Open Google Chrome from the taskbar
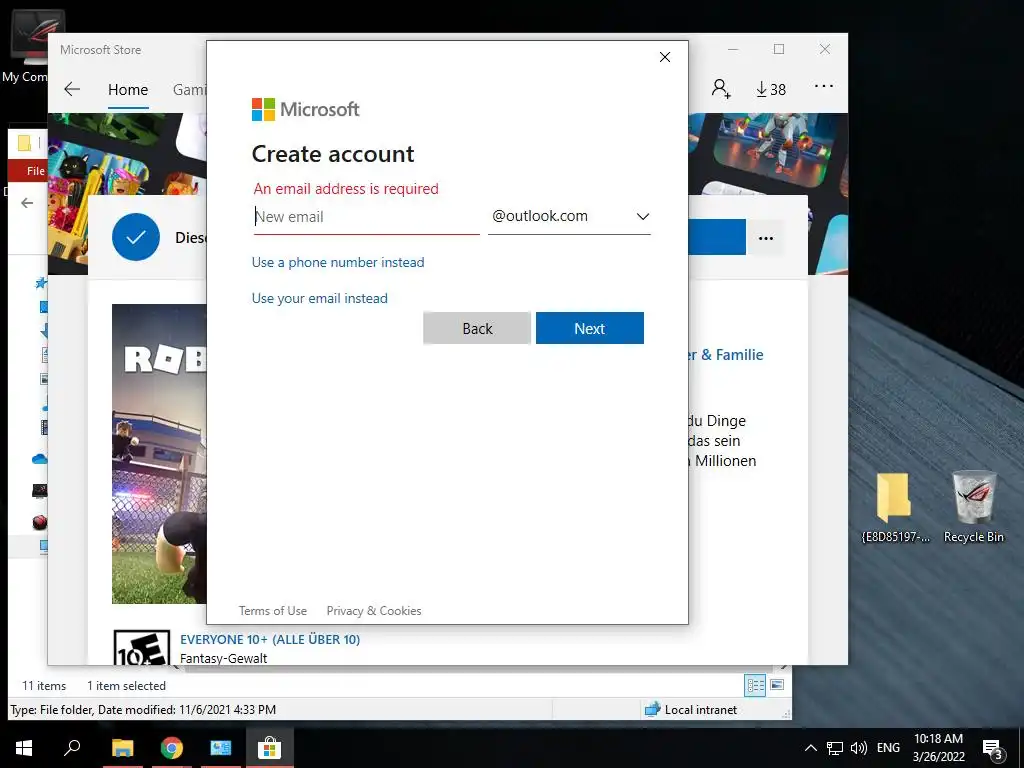This screenshot has height=768, width=1024. (172, 748)
